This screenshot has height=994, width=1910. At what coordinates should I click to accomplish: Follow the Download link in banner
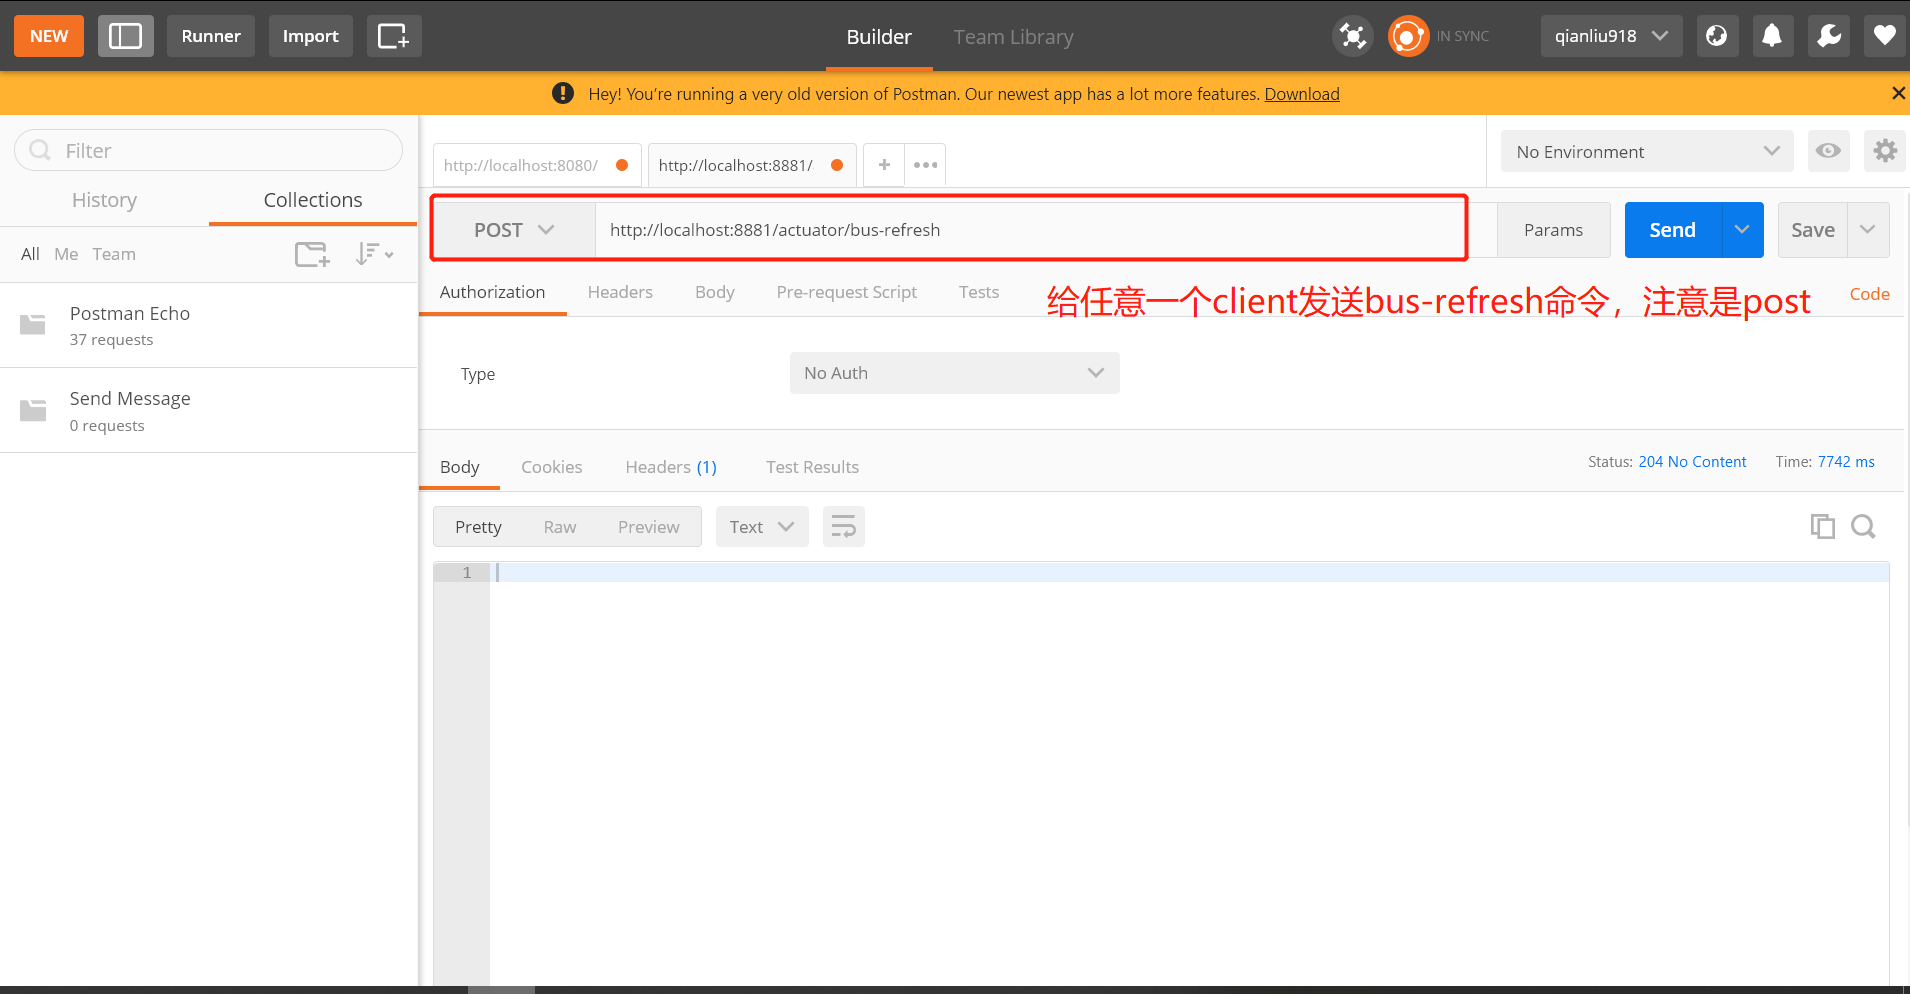click(x=1301, y=94)
